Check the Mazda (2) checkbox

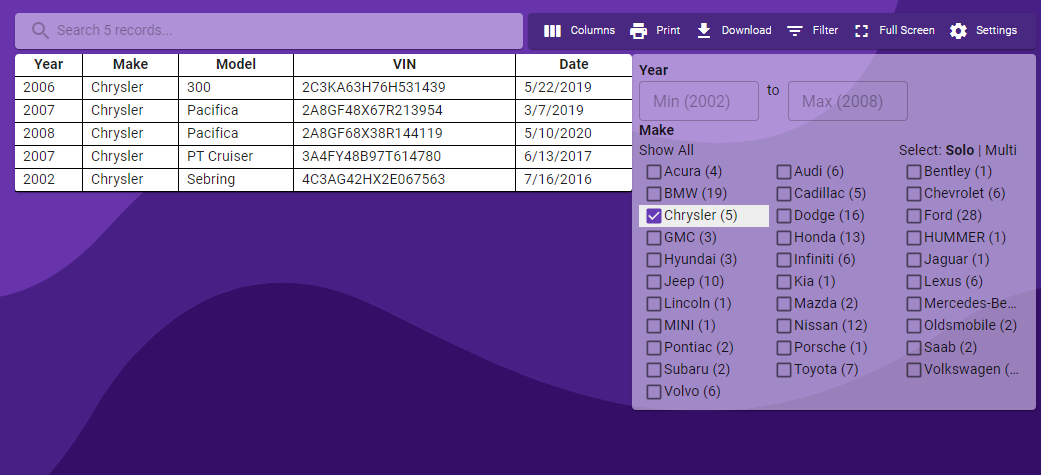click(x=784, y=304)
